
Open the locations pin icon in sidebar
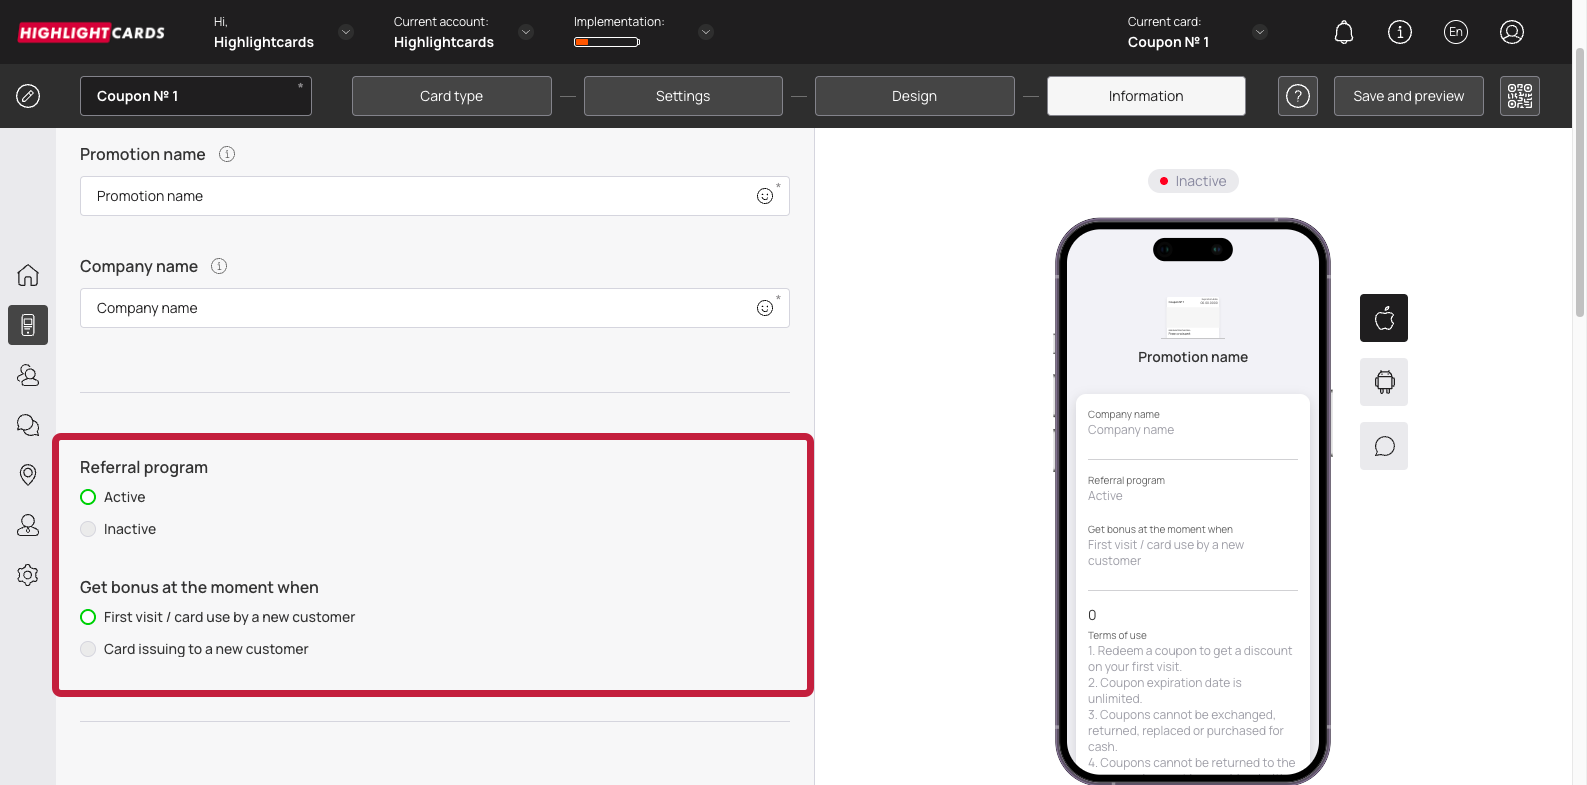click(x=28, y=475)
